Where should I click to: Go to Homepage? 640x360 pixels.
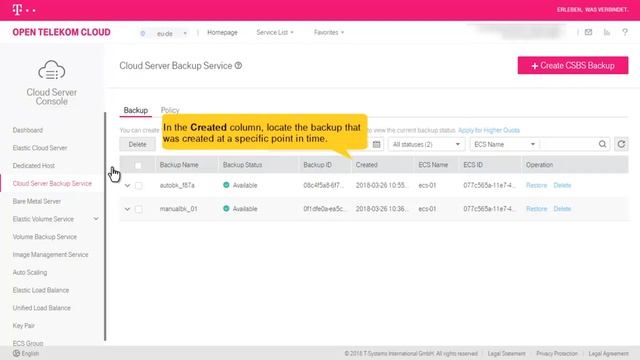click(222, 32)
